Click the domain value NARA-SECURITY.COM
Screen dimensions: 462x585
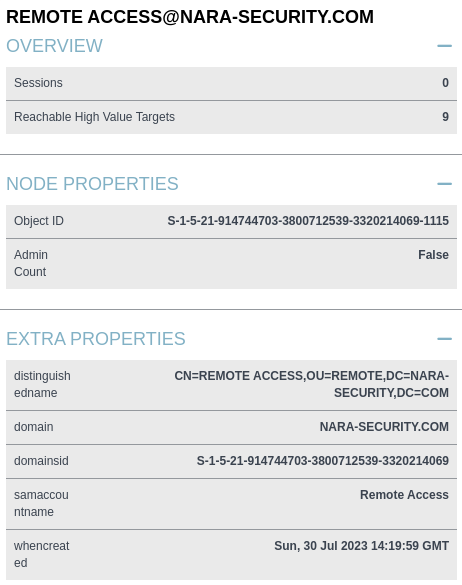point(384,427)
